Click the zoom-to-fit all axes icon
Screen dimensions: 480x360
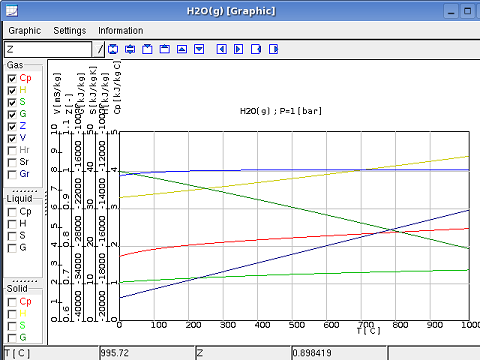tap(113, 49)
